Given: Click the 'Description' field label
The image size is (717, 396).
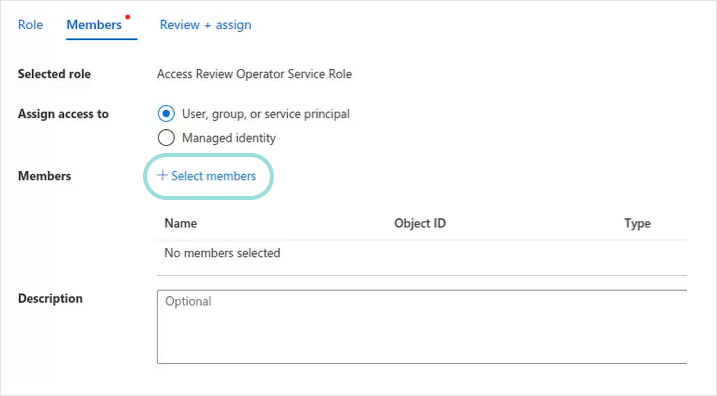Looking at the screenshot, I should [x=50, y=299].
